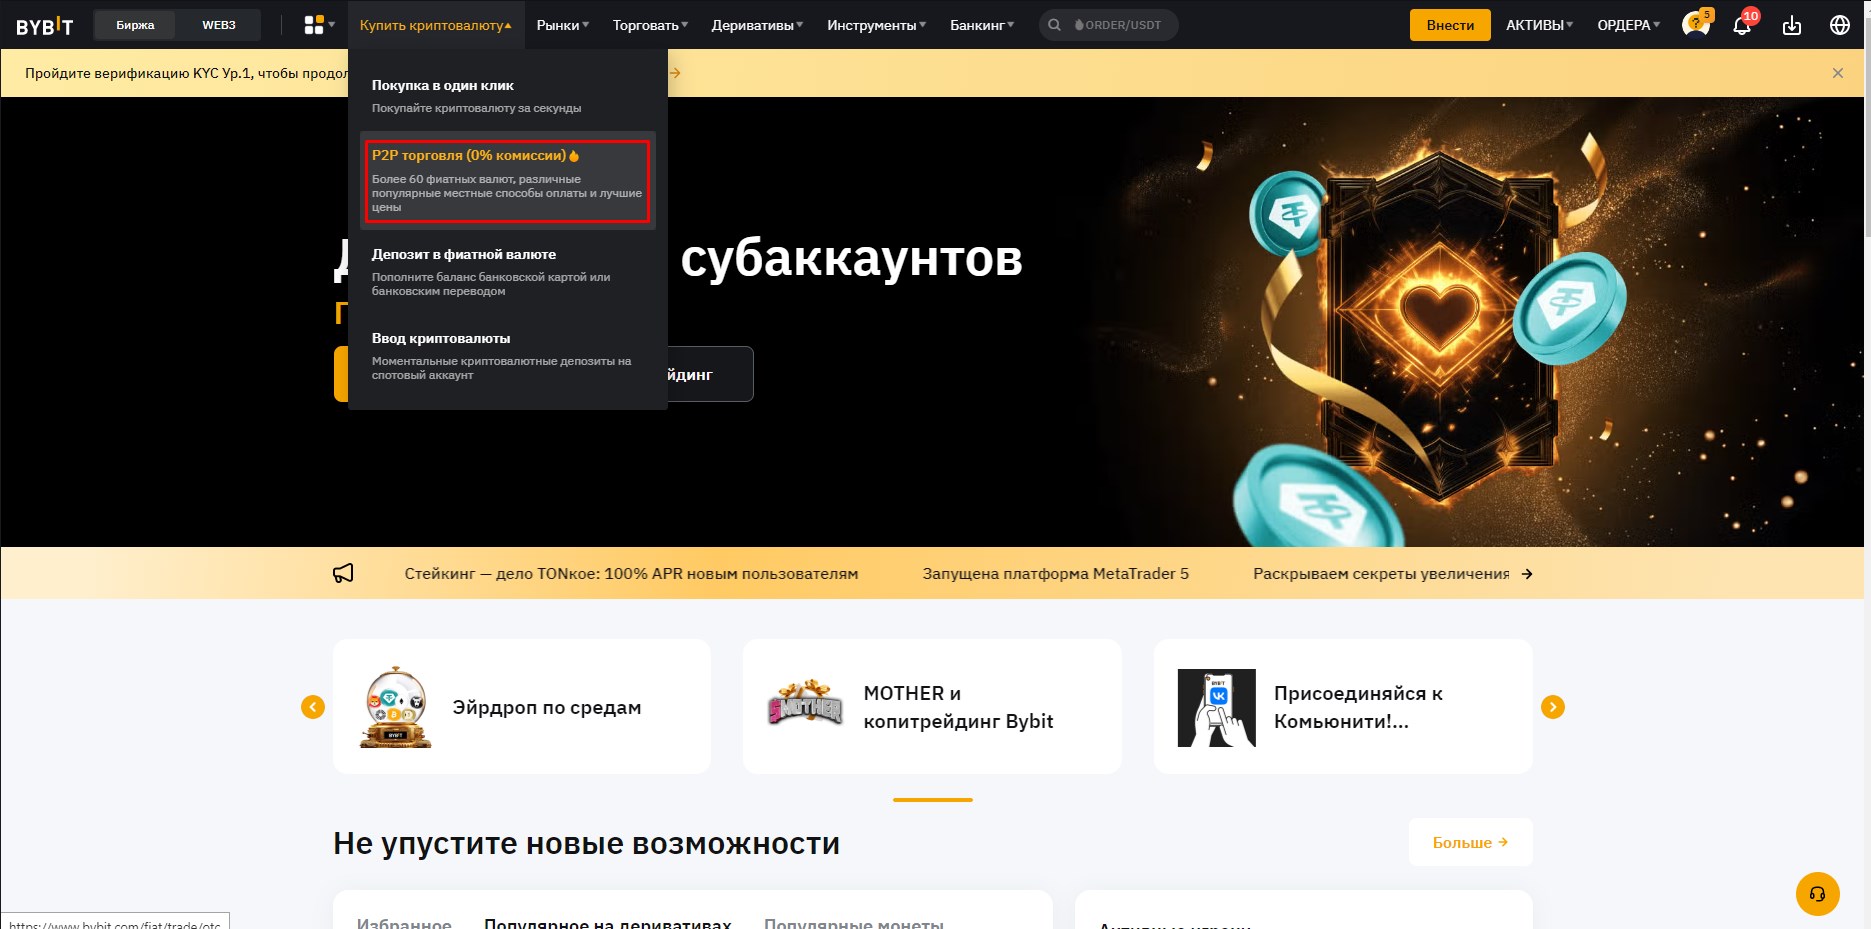Image resolution: width=1871 pixels, height=929 pixels.
Task: Open the headset support chat button
Action: click(1817, 894)
